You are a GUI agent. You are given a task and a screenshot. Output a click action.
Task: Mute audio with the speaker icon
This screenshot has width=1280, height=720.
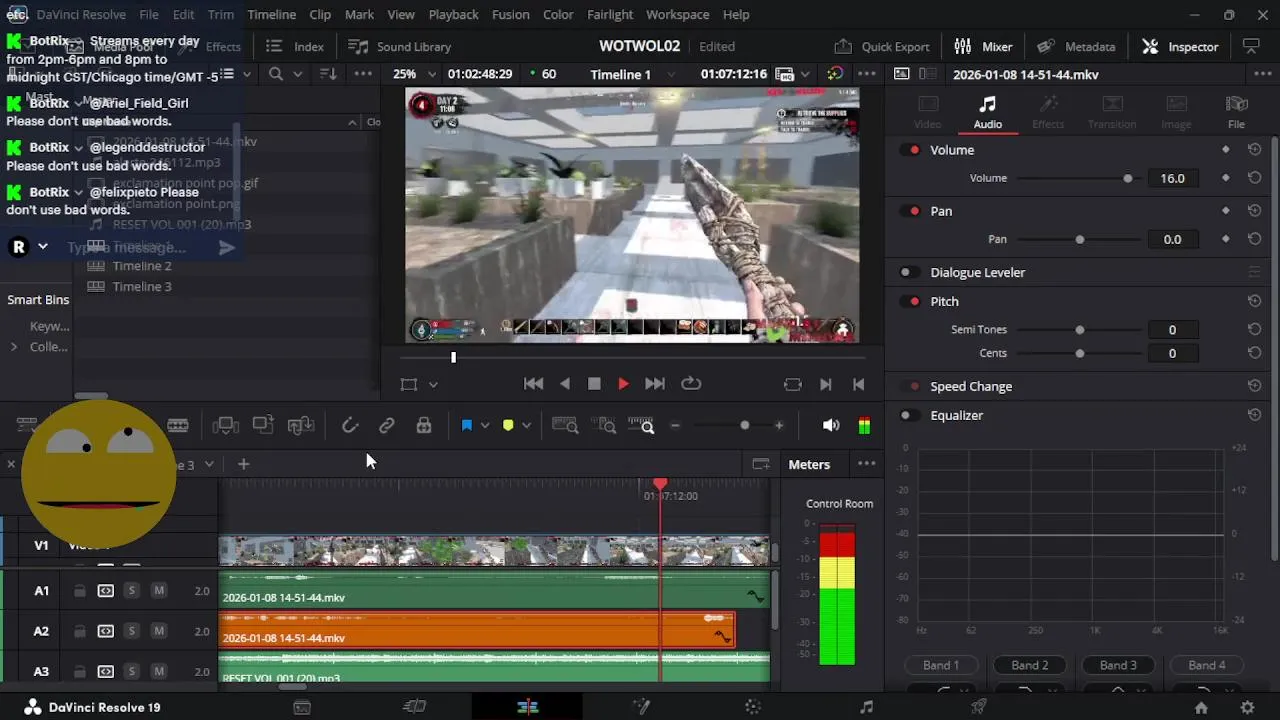coord(831,426)
